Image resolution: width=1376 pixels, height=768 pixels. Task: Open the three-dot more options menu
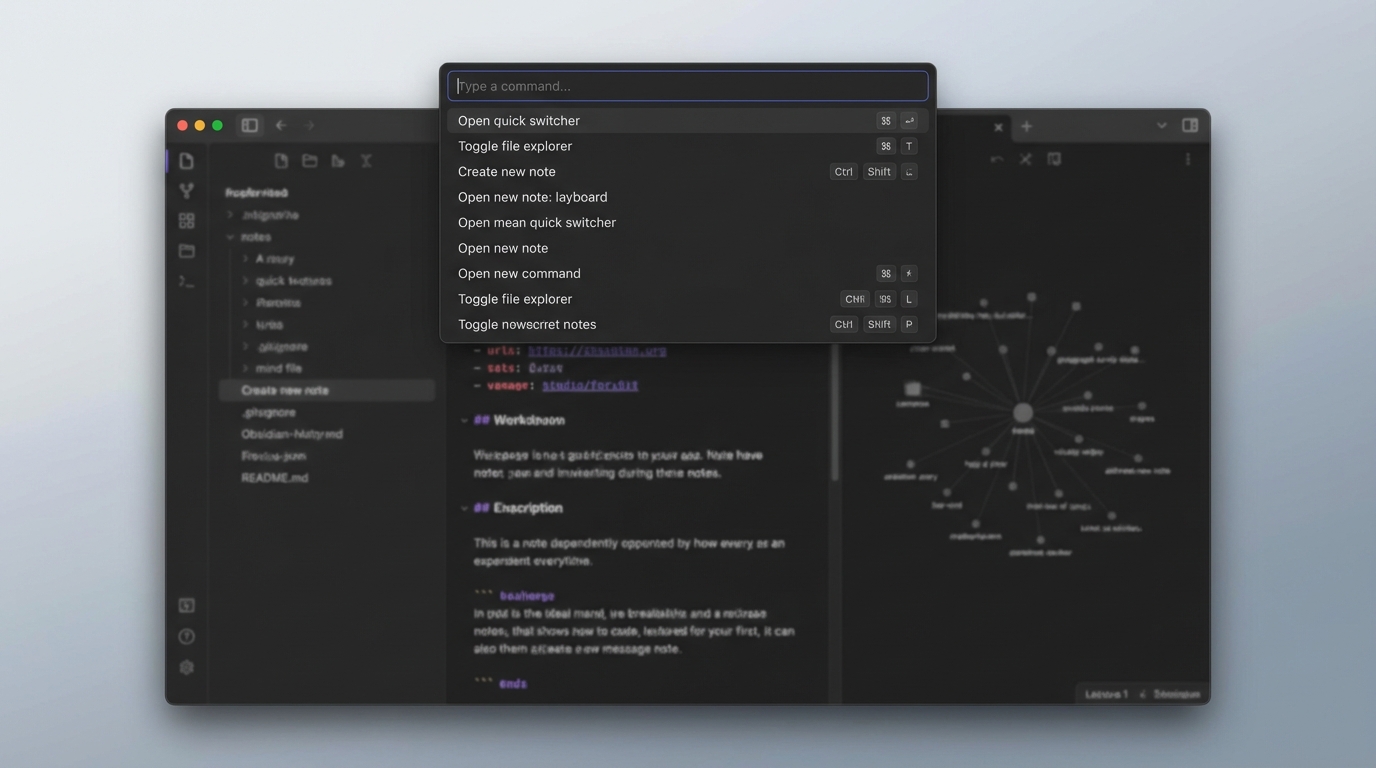pos(1187,160)
